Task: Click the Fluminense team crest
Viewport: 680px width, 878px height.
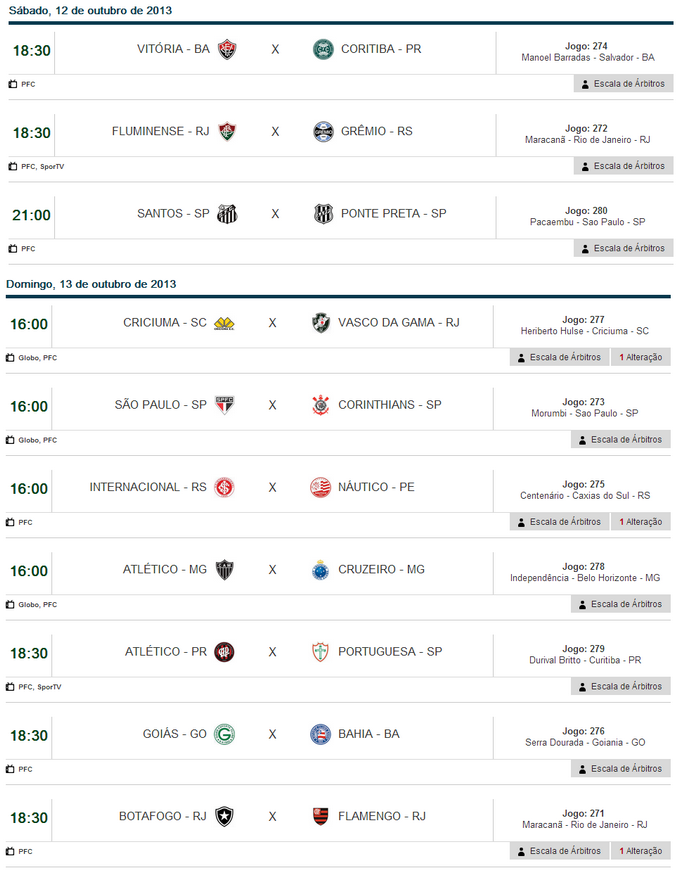Action: point(227,131)
